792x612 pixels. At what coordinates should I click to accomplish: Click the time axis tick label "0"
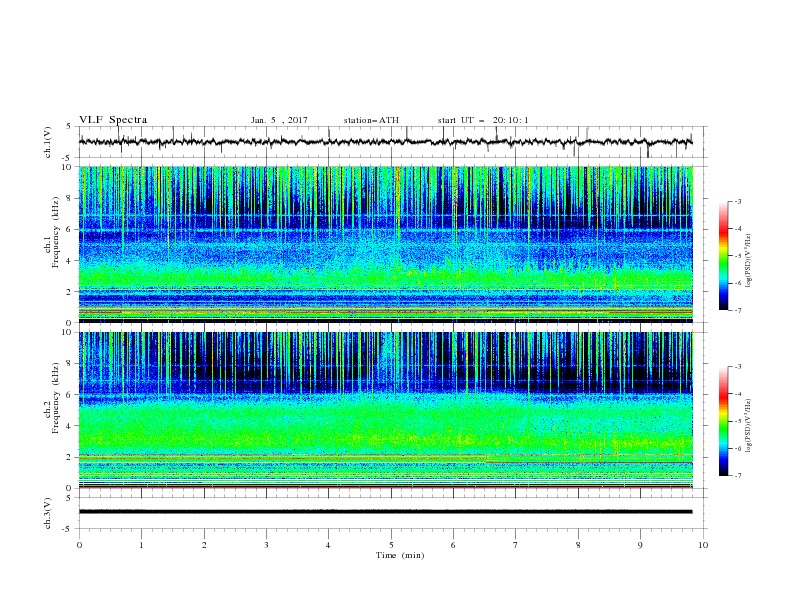click(79, 545)
